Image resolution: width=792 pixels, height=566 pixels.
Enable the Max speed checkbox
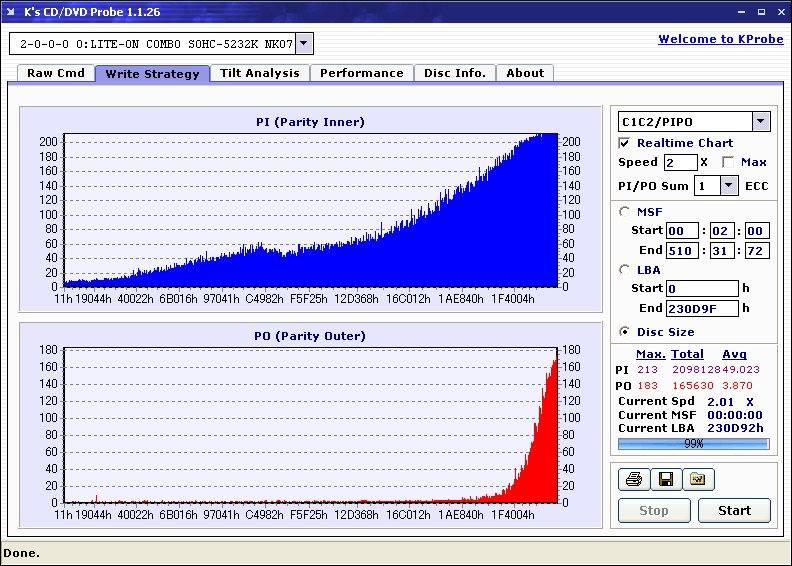pos(728,162)
